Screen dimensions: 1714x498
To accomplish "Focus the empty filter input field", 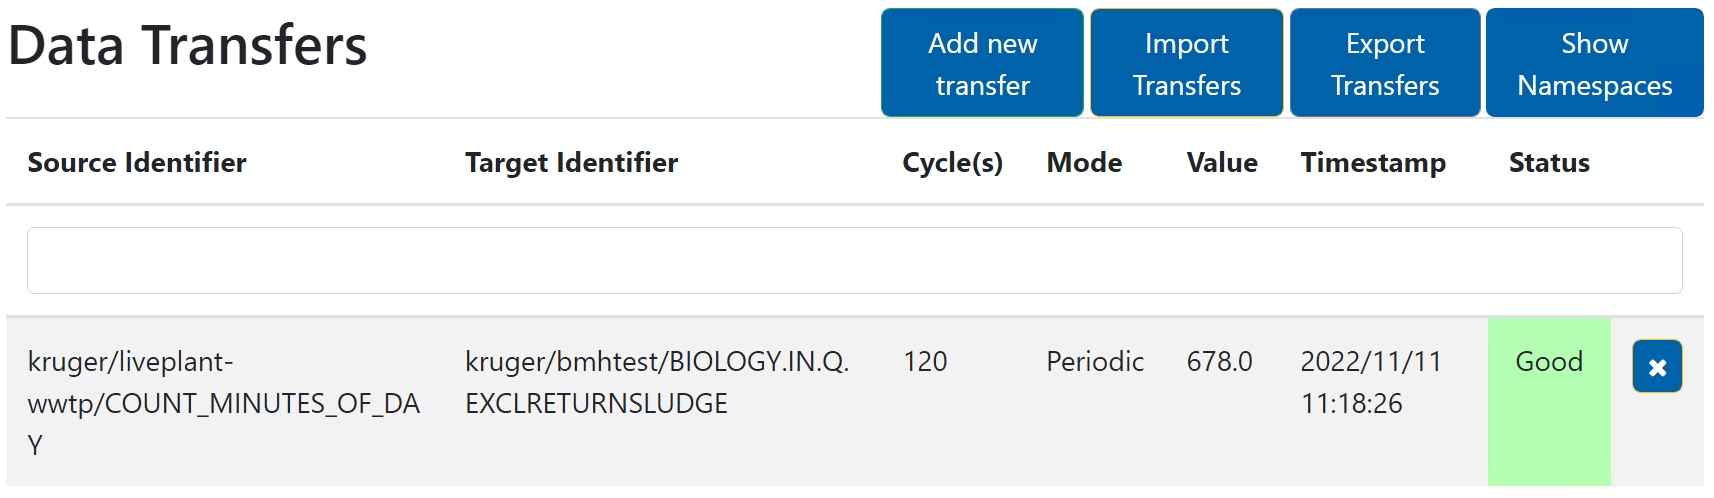I will click(x=854, y=261).
